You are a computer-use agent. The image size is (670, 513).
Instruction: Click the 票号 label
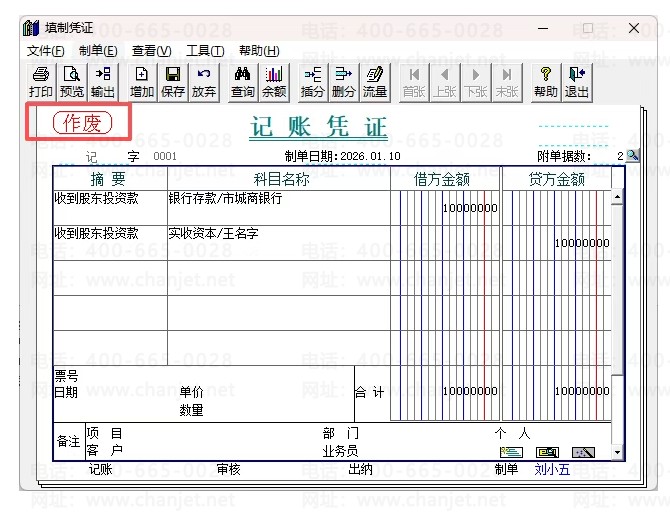(66, 376)
